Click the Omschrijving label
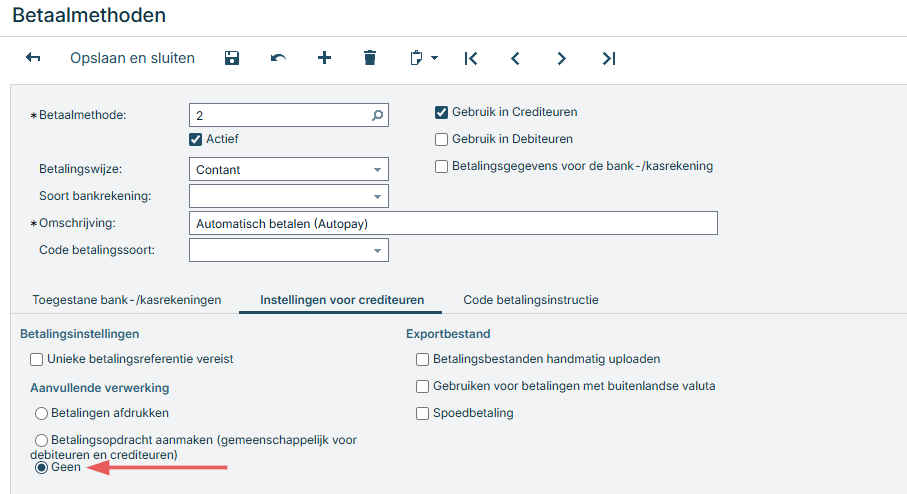The width and height of the screenshot is (907, 494). tap(77, 223)
